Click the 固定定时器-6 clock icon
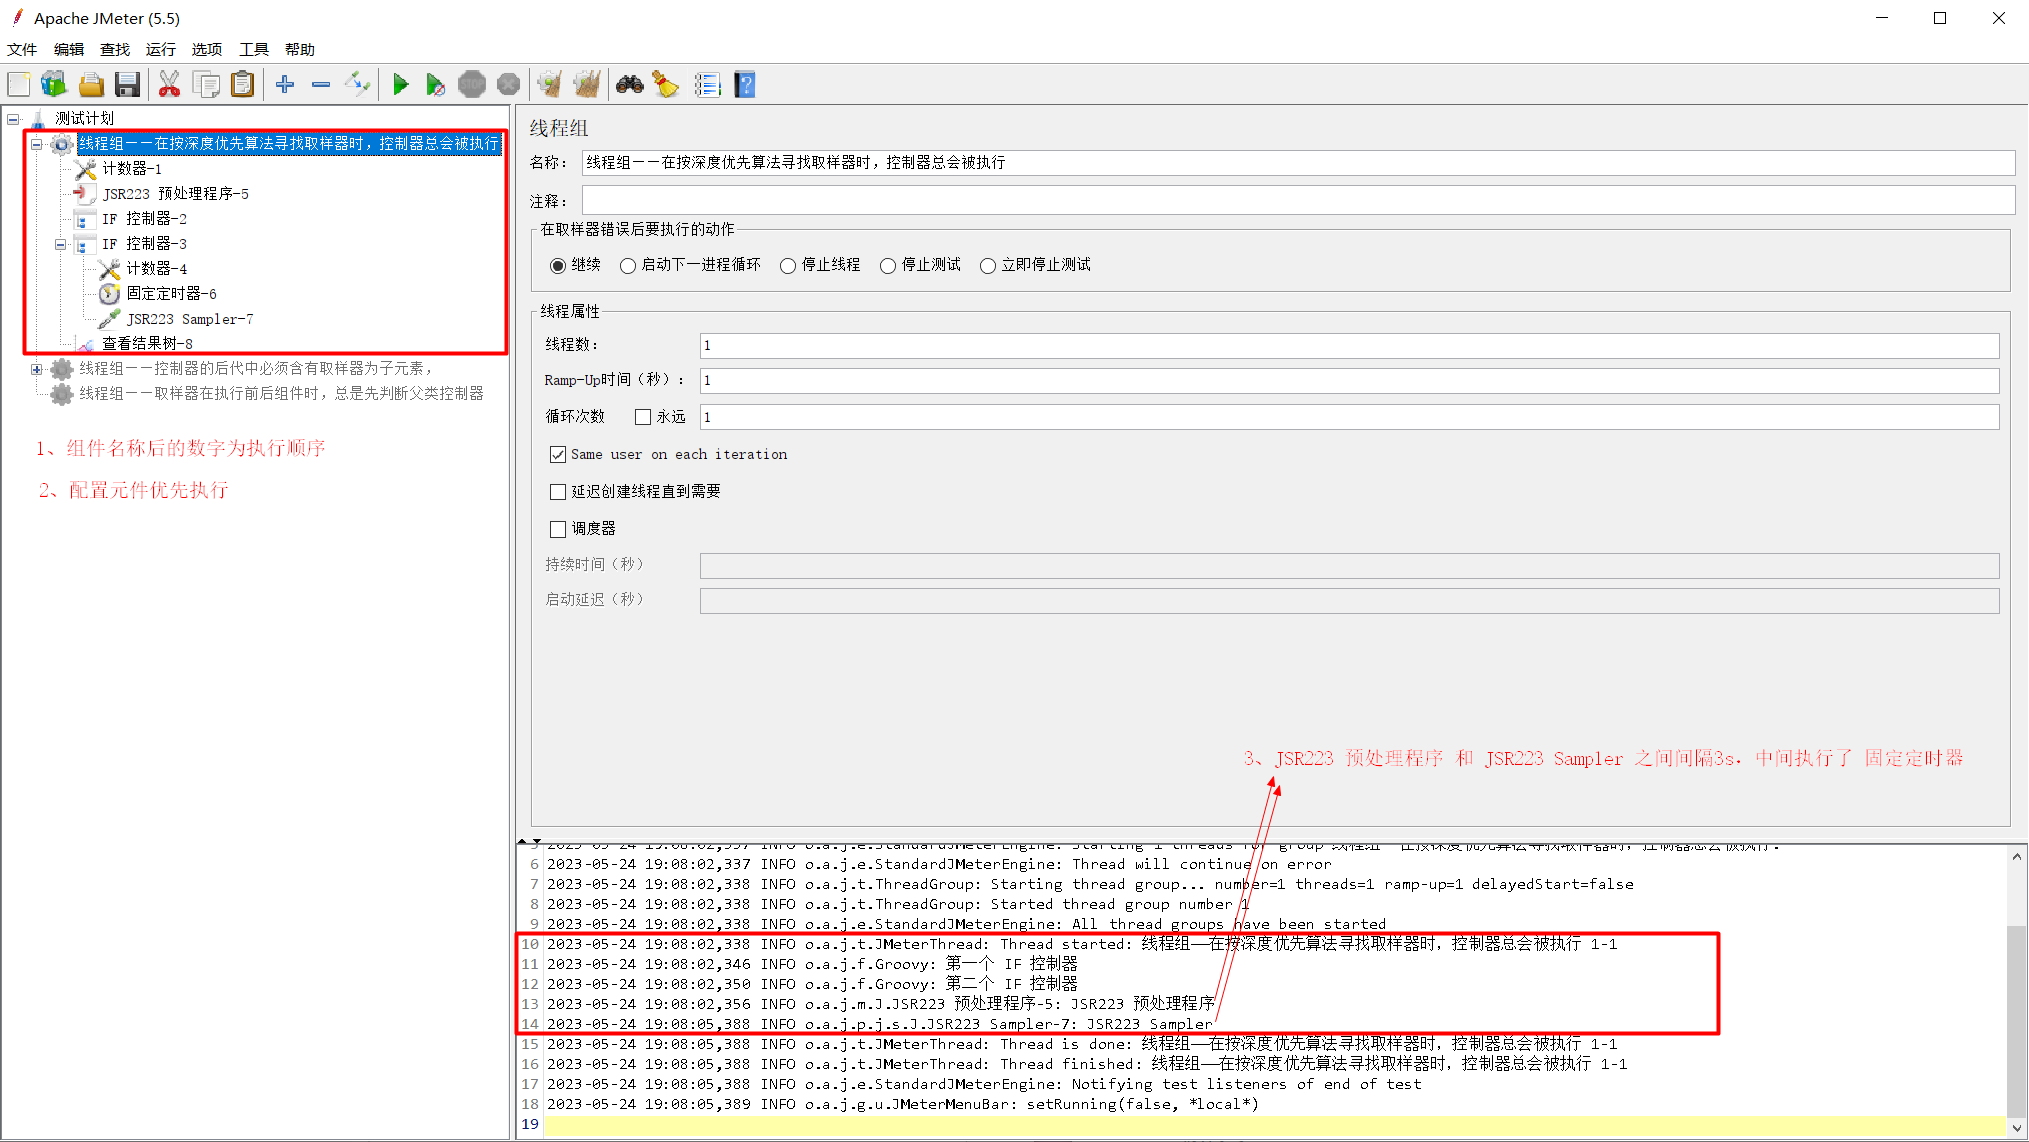This screenshot has height=1142, width=2029. point(109,294)
